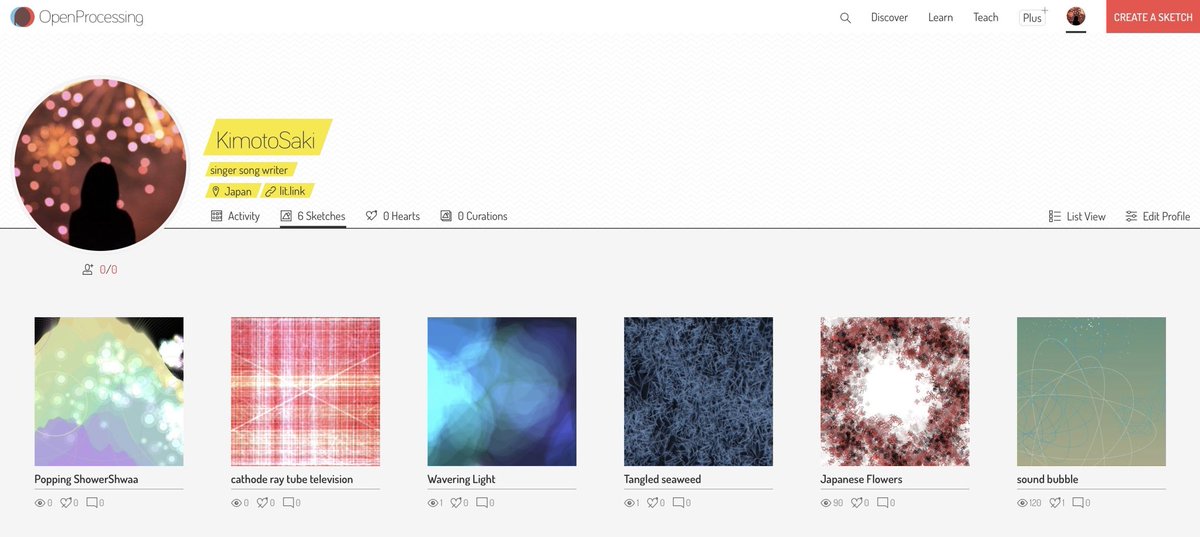1200x537 pixels.
Task: Open the Learn menu
Action: tap(940, 17)
